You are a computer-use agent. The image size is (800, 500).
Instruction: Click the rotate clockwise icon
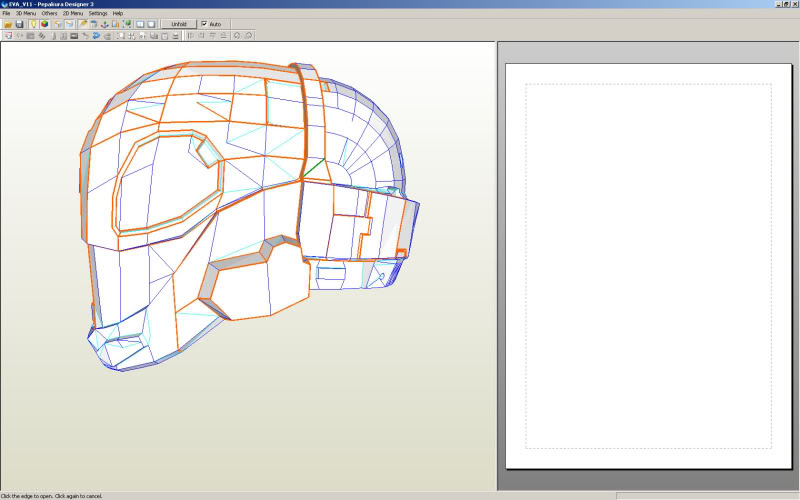click(x=249, y=35)
